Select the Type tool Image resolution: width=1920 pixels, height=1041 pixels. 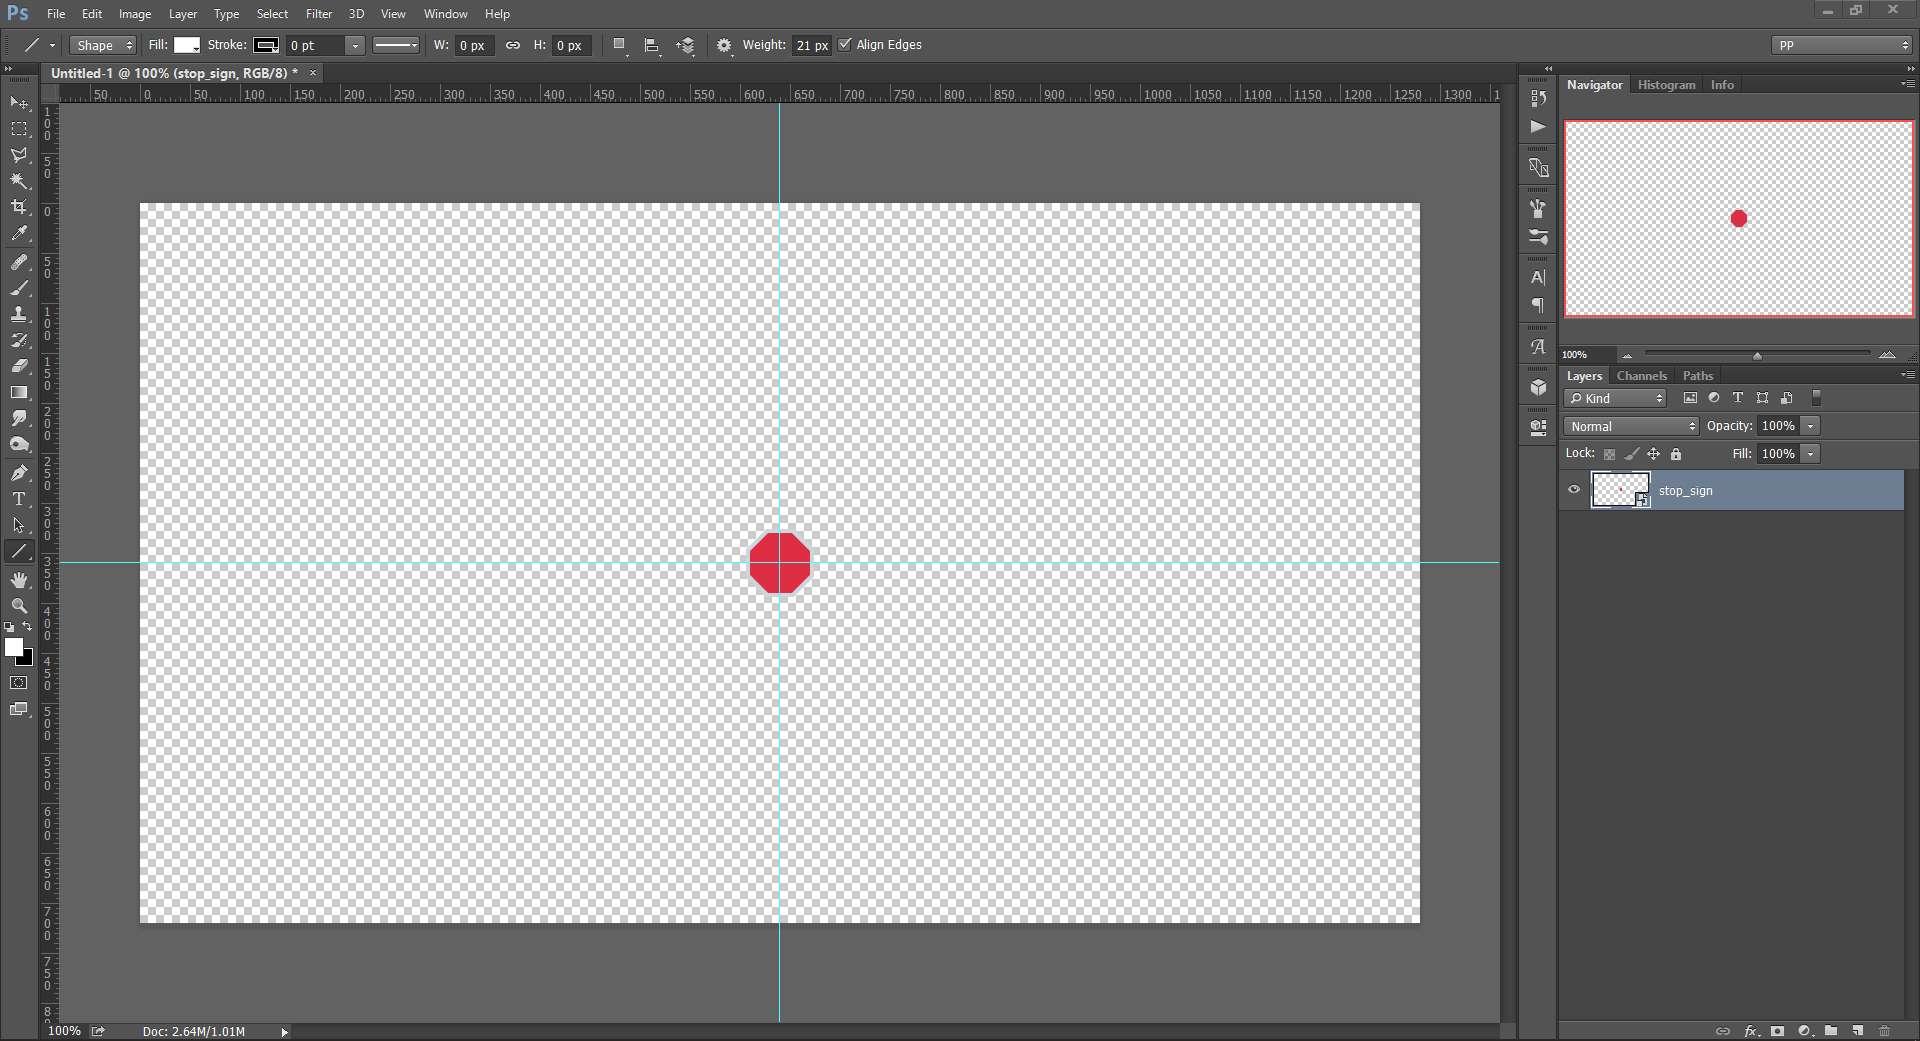click(x=19, y=498)
